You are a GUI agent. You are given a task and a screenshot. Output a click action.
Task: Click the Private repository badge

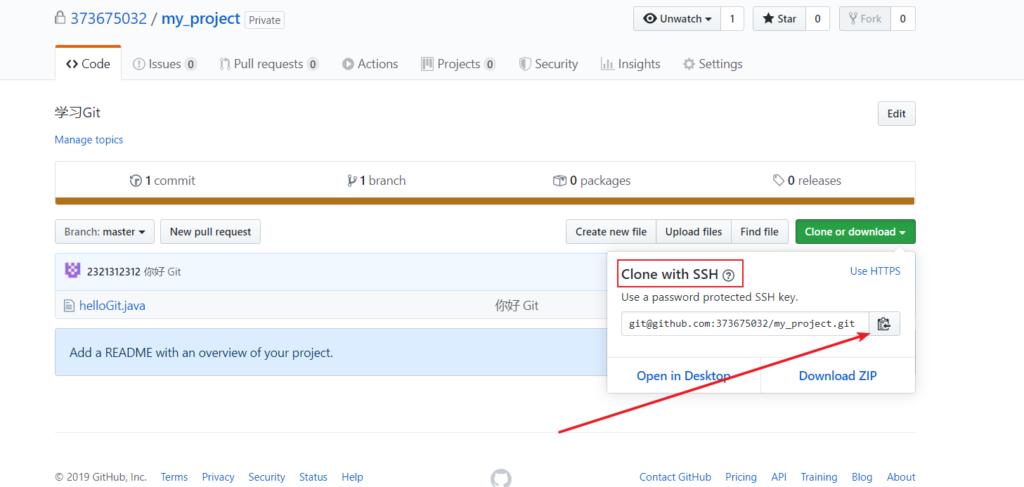[264, 20]
